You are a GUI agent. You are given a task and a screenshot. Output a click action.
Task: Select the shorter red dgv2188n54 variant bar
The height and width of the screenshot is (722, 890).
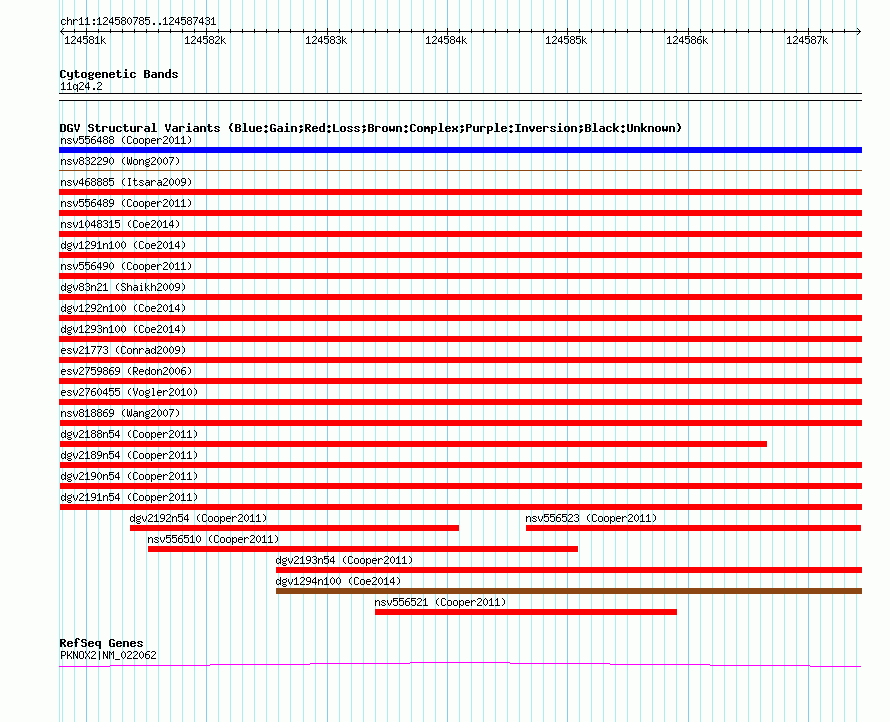click(x=413, y=444)
